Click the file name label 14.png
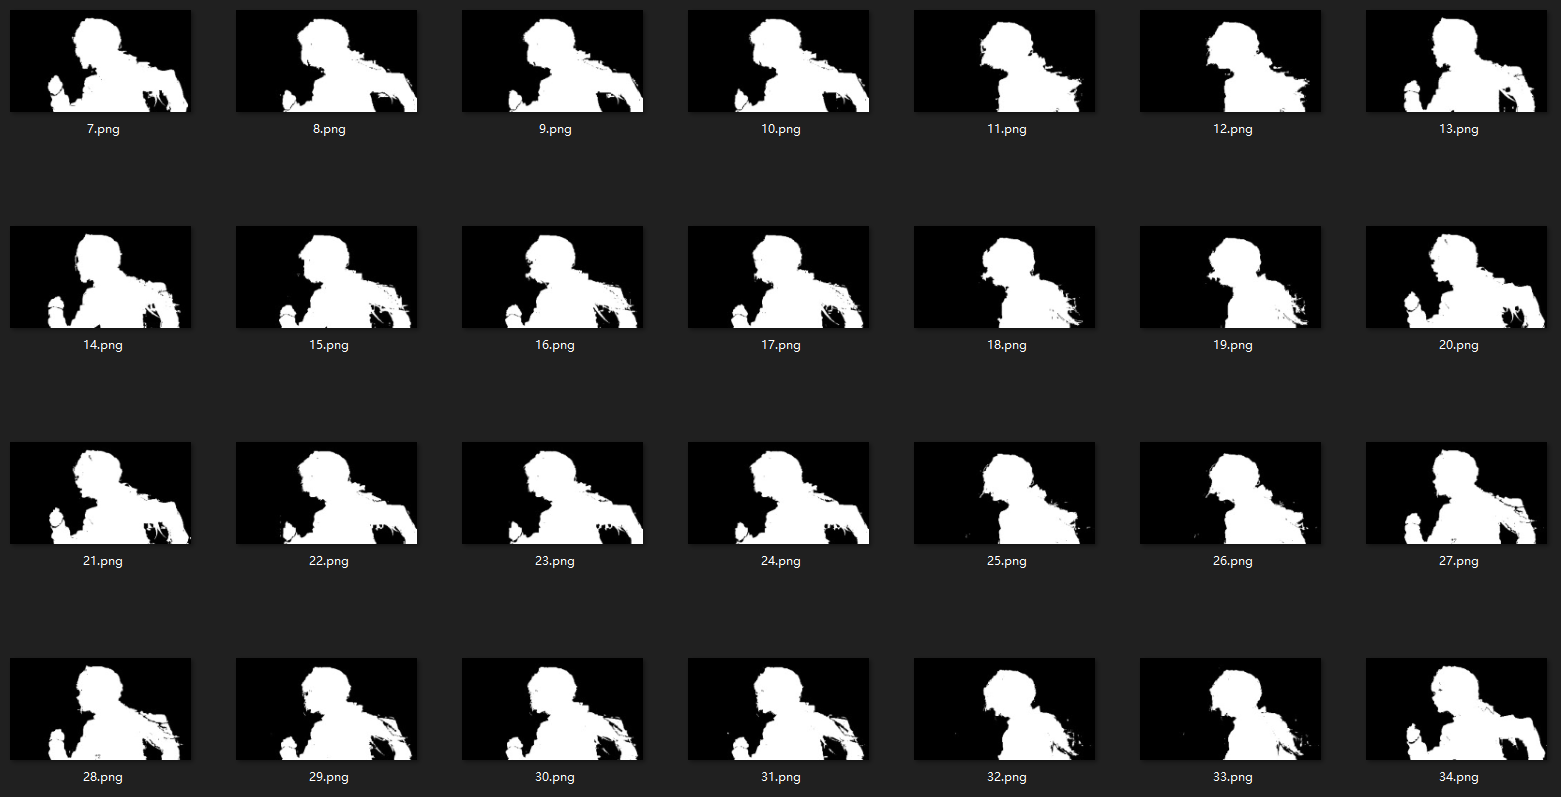 [103, 345]
